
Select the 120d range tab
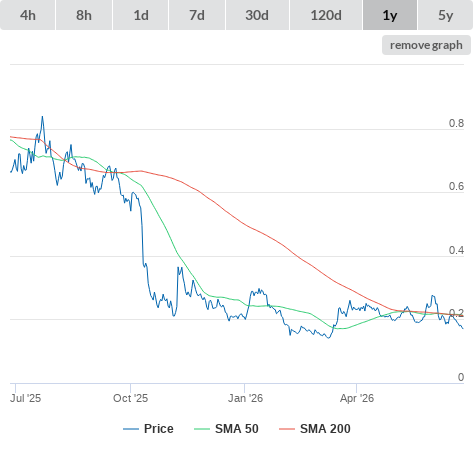coord(326,15)
